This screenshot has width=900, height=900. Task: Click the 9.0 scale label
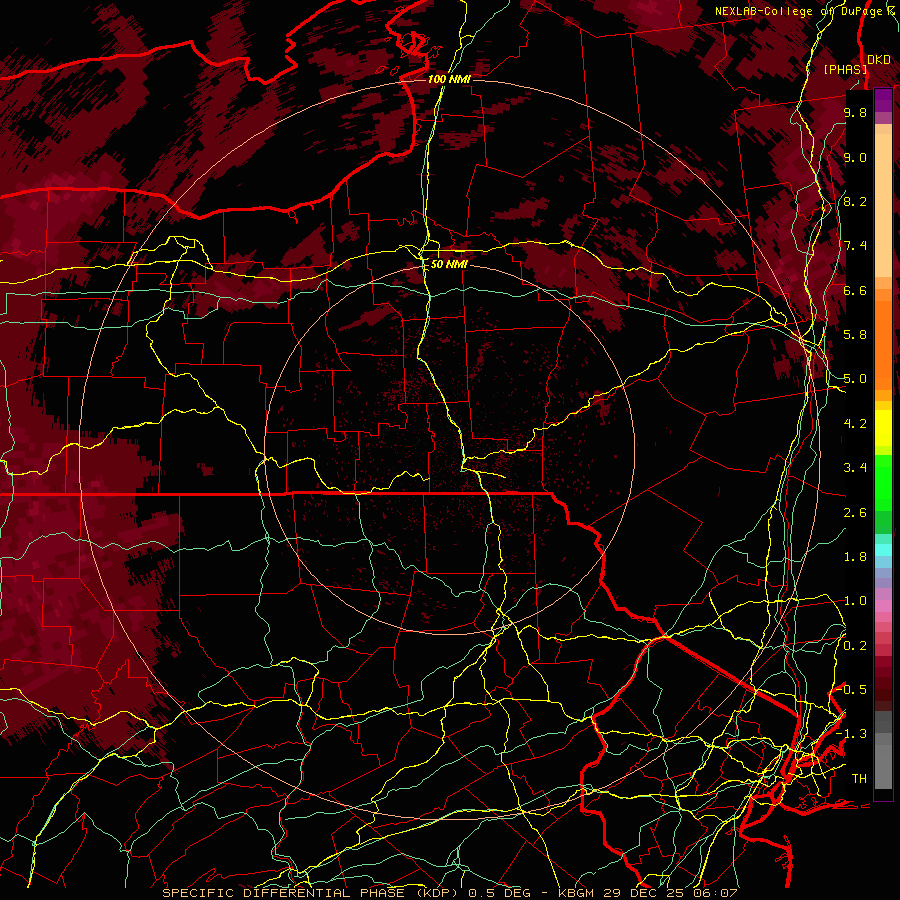click(x=855, y=157)
